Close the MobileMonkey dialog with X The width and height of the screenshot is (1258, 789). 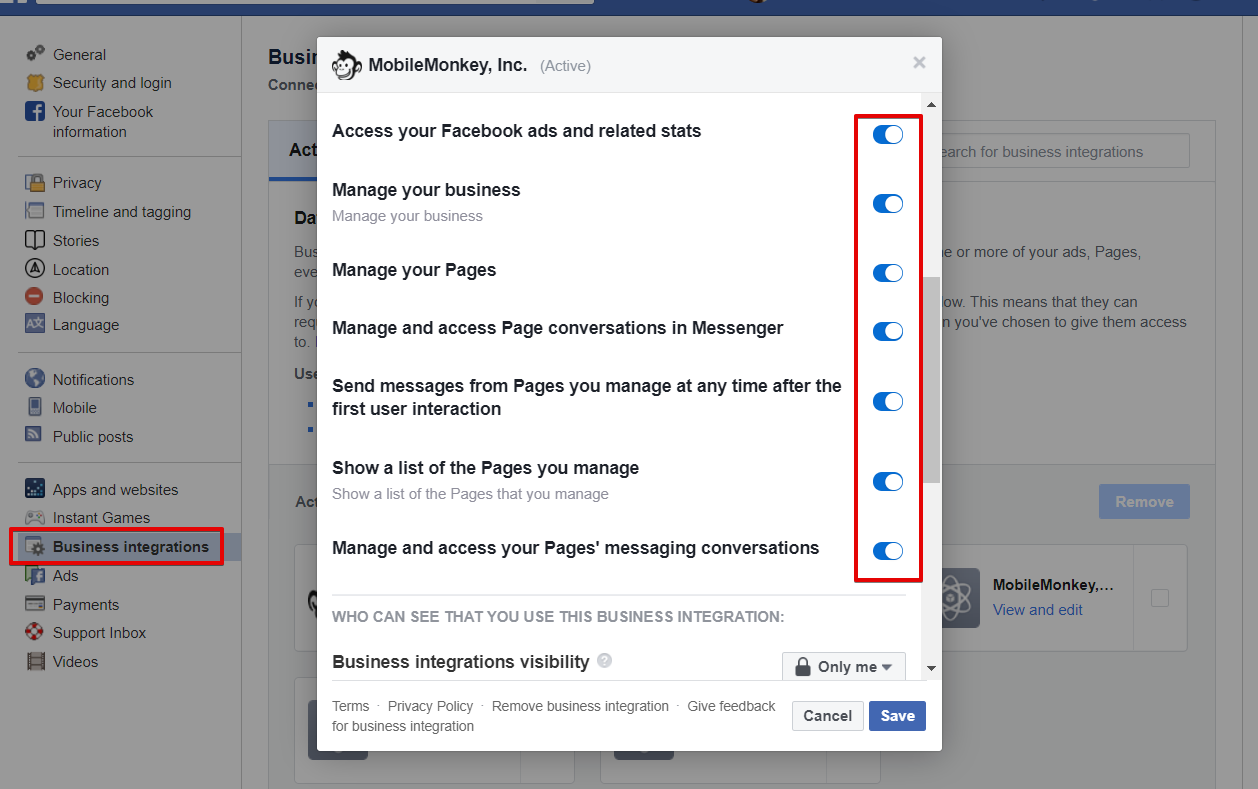point(919,63)
